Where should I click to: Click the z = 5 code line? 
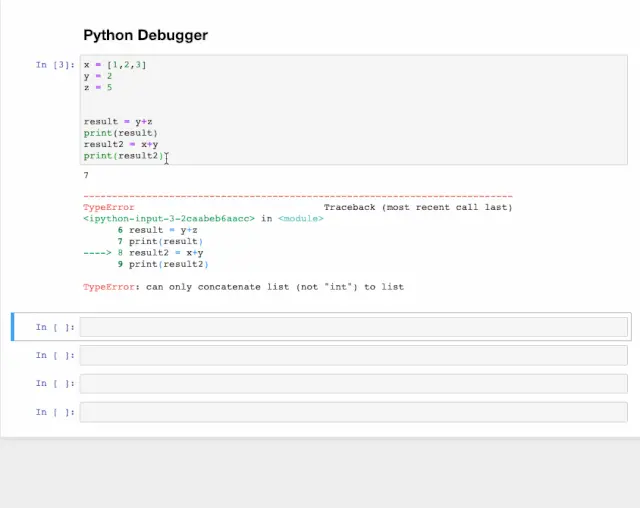(x=98, y=88)
